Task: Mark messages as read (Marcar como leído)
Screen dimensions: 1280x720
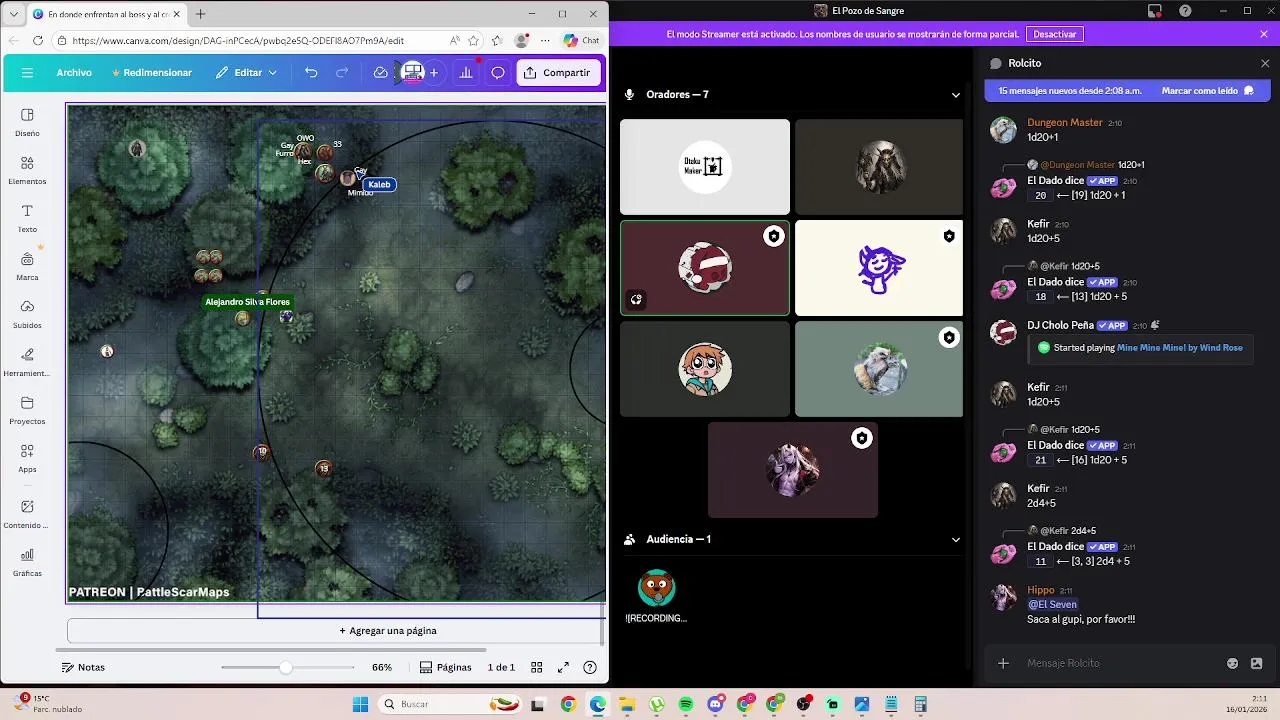Action: (1207, 91)
